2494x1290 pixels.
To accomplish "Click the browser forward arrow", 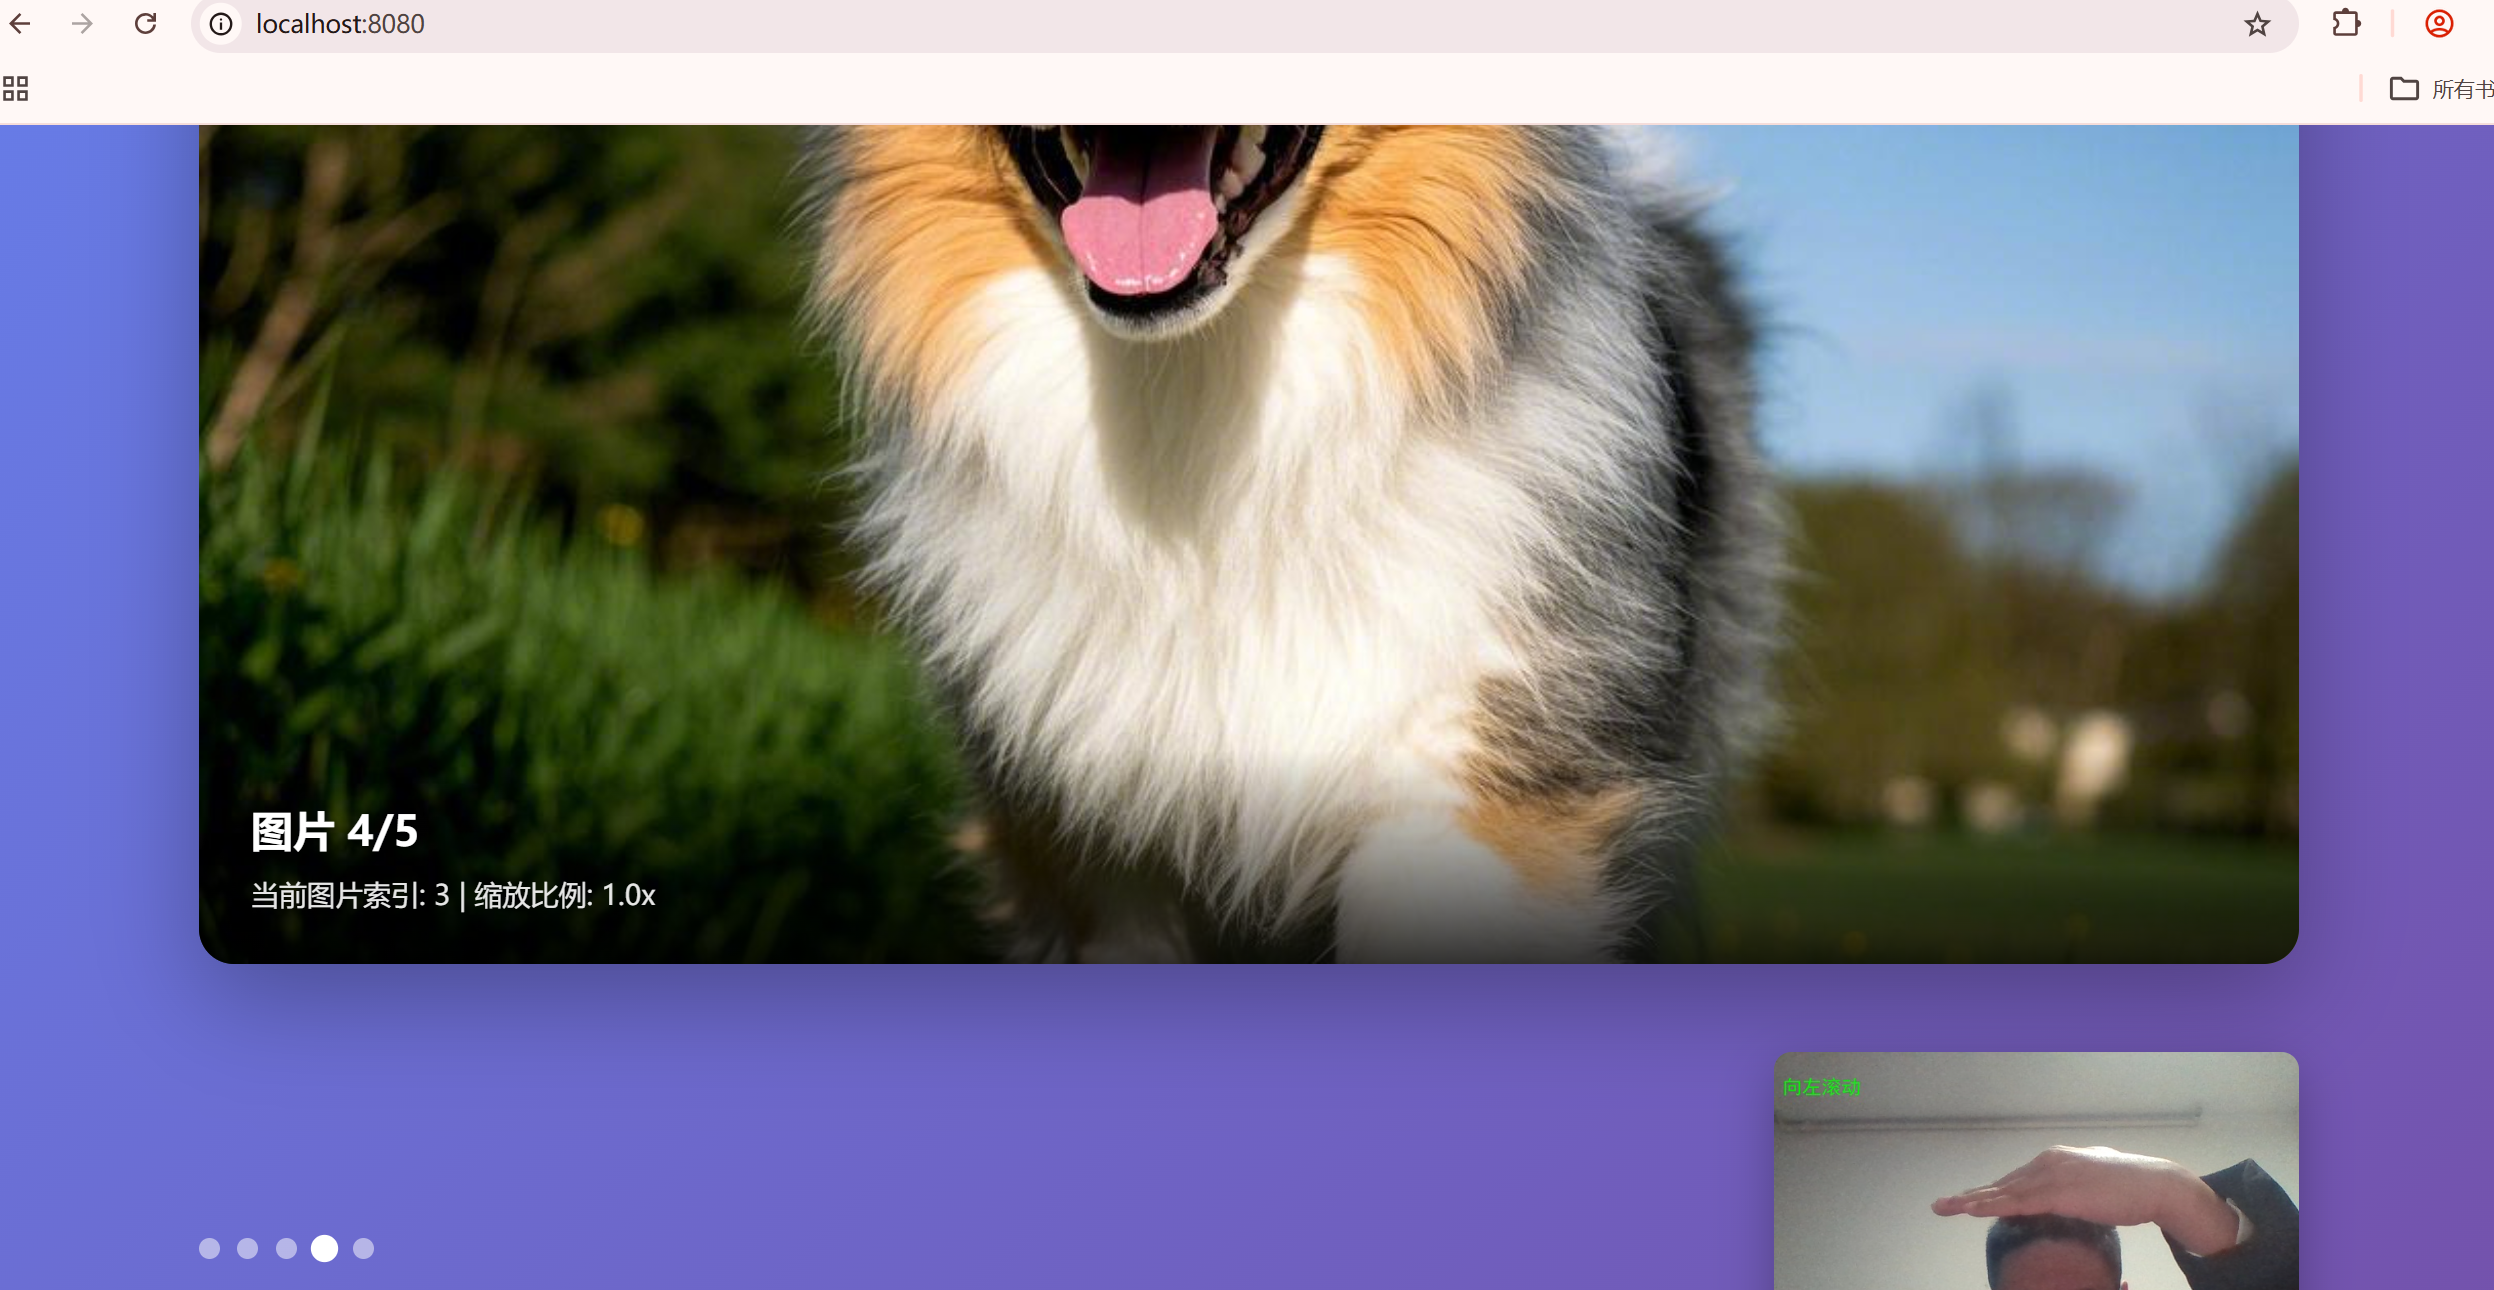I will pos(83,23).
